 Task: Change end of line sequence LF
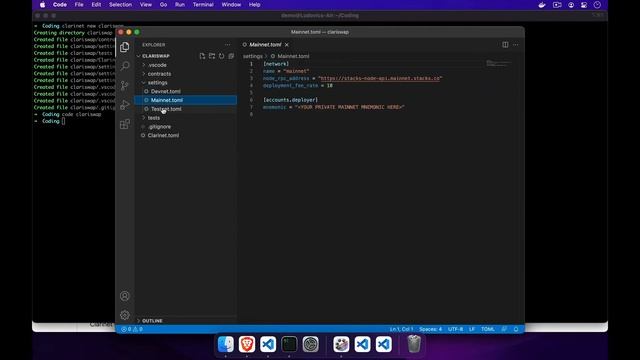click(472, 329)
